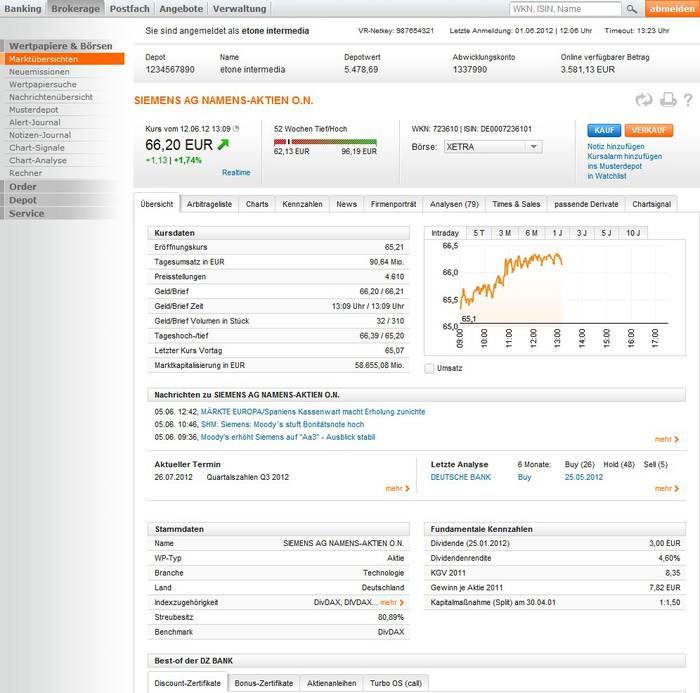Open the Analysen (79) tab
700x693 pixels.
point(454,204)
